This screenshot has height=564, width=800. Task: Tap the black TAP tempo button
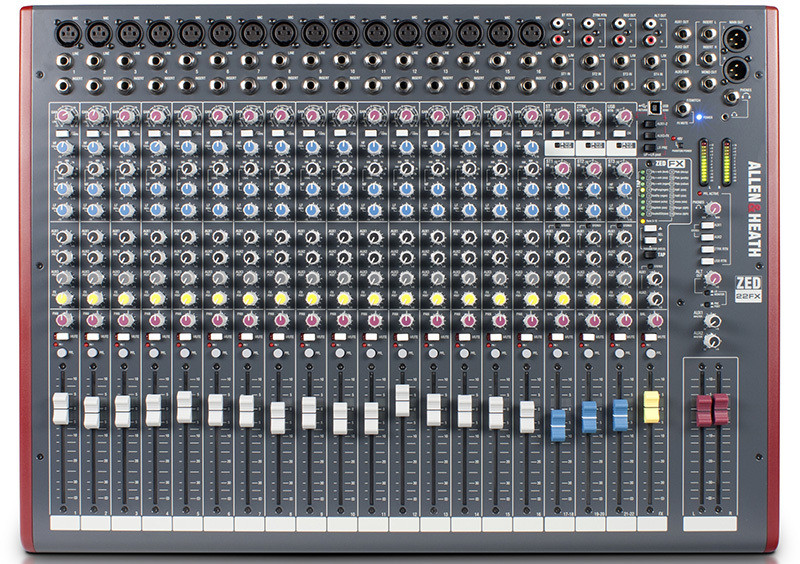pos(650,254)
